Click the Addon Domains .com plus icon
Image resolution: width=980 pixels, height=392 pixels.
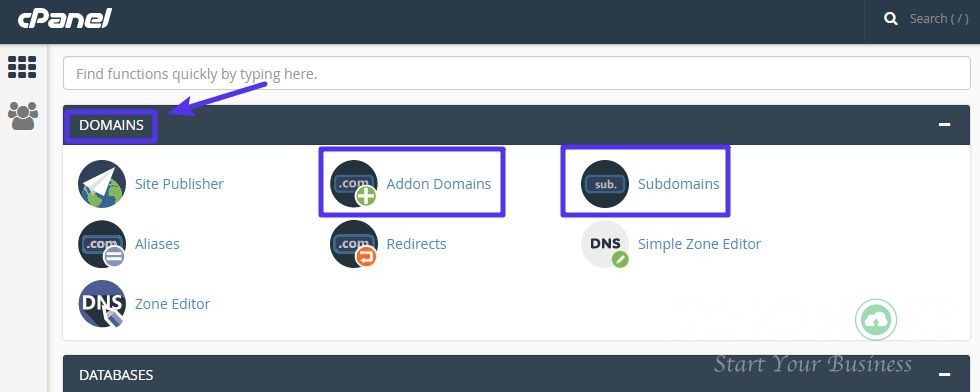coord(354,184)
